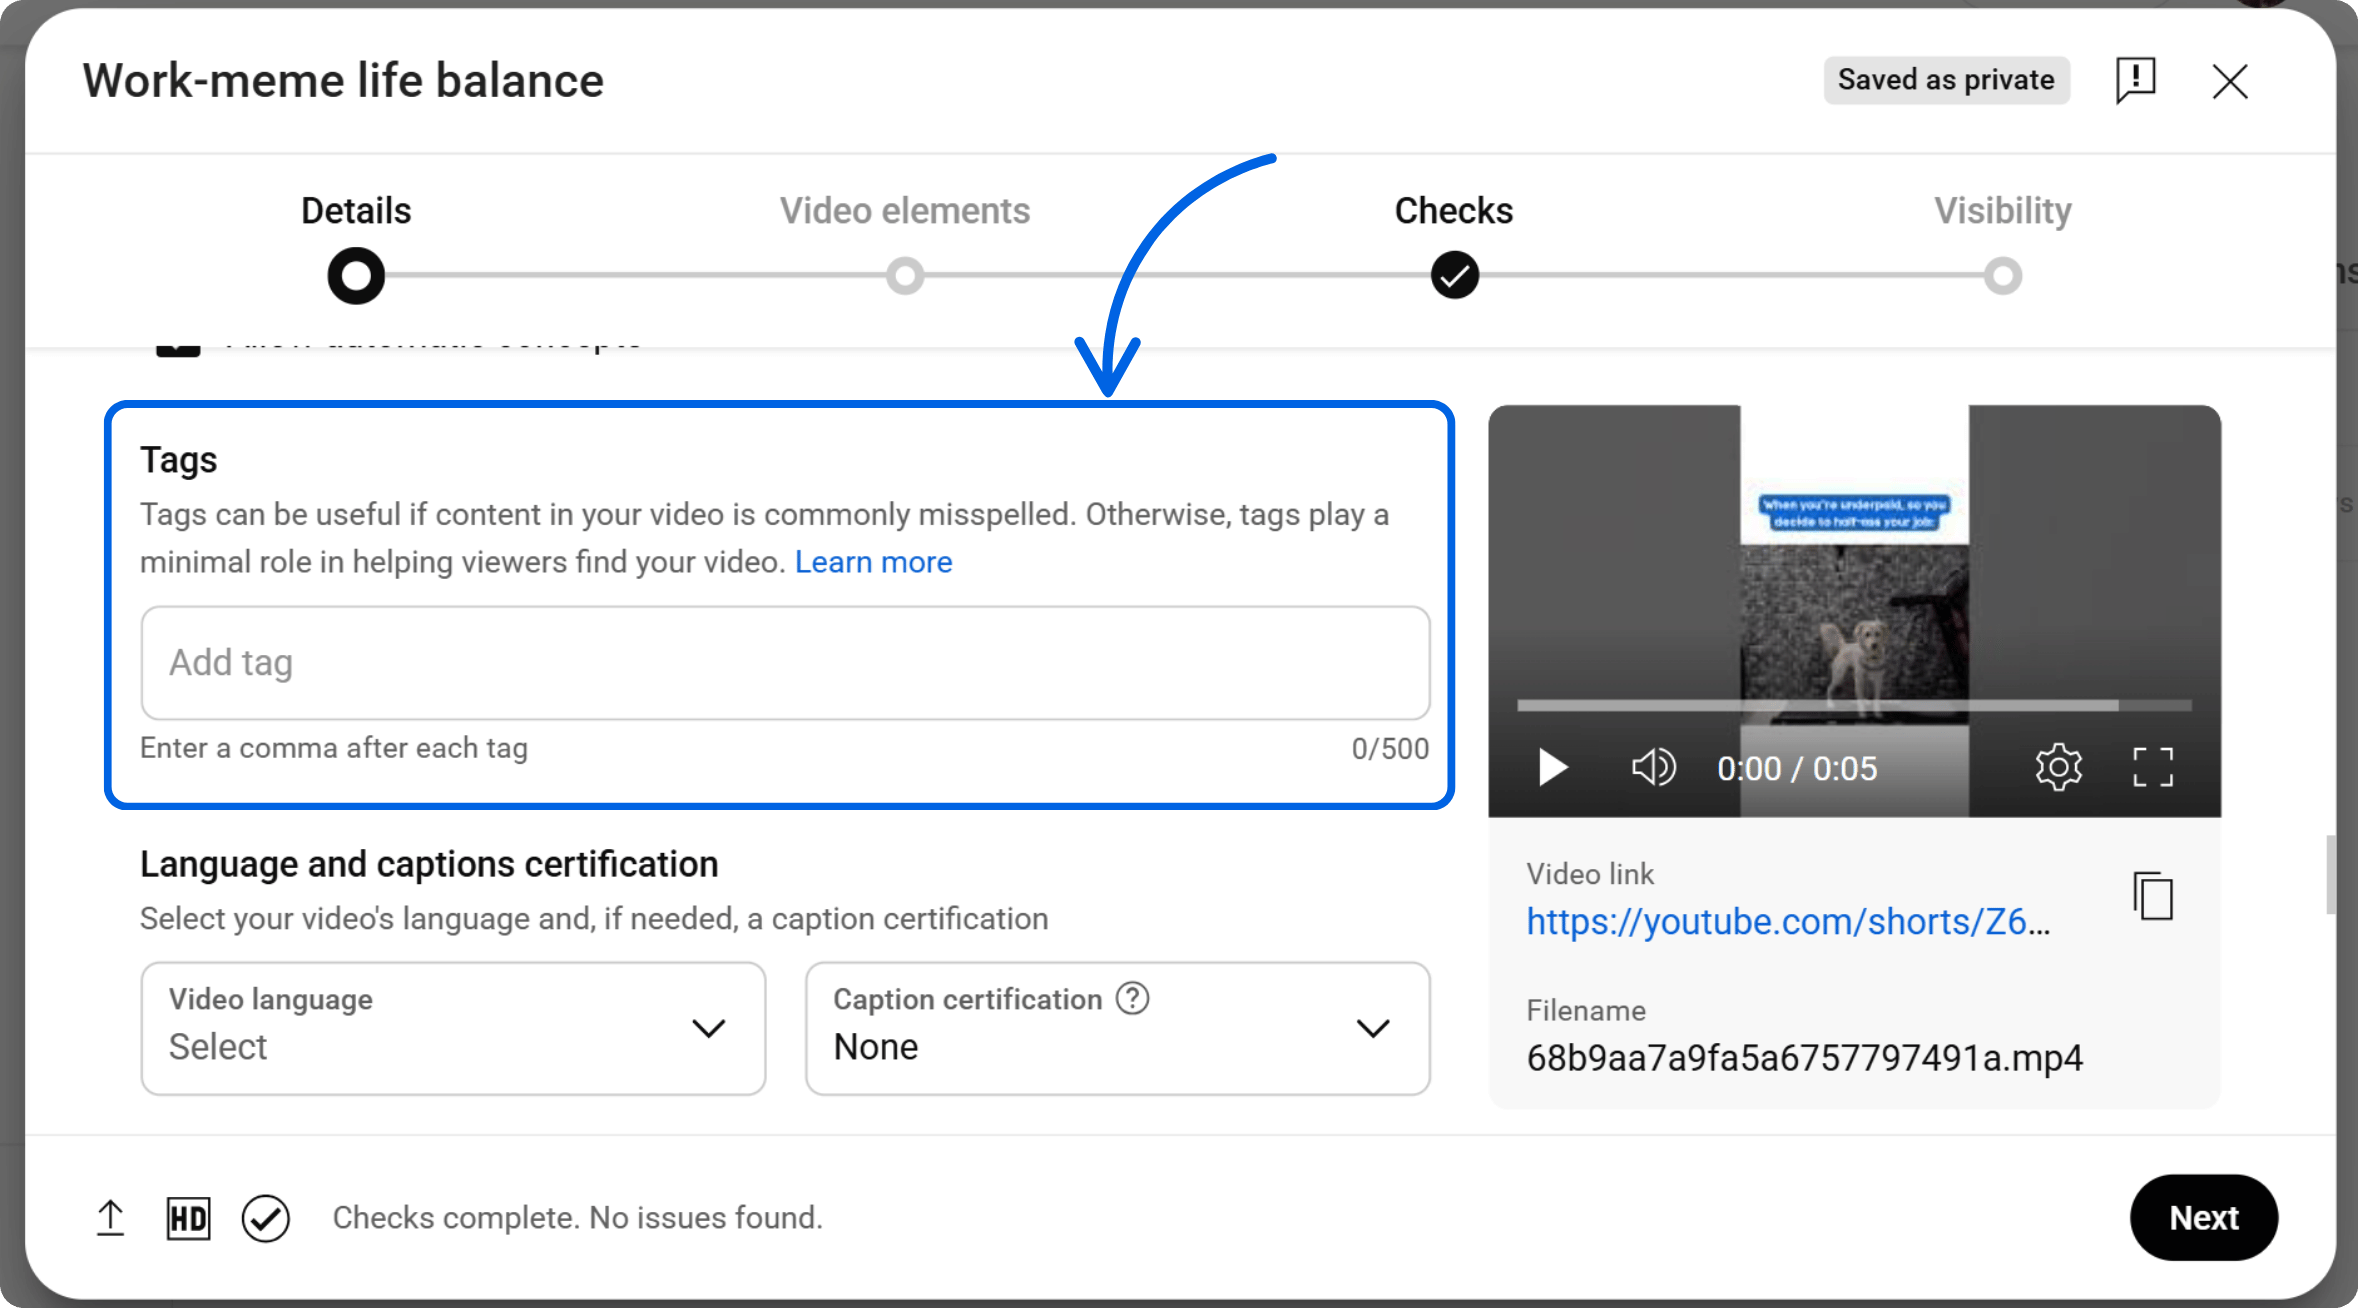
Task: Open the caption certification help tooltip
Action: tap(1131, 997)
